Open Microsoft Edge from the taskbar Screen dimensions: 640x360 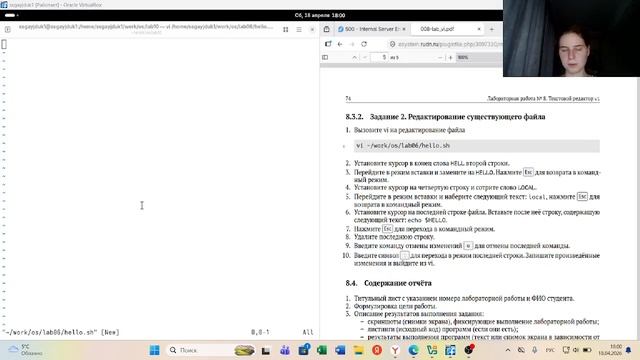(x=413, y=350)
